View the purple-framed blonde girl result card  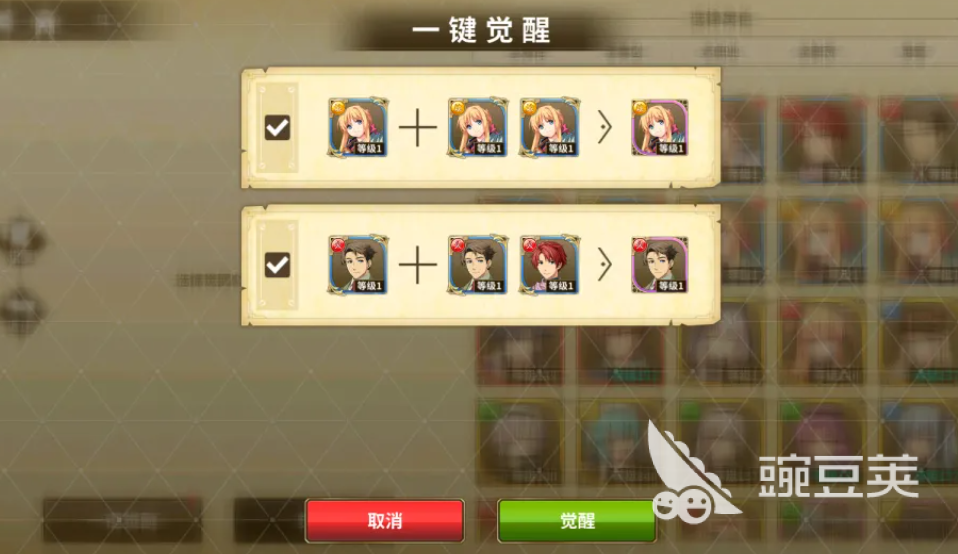[660, 127]
